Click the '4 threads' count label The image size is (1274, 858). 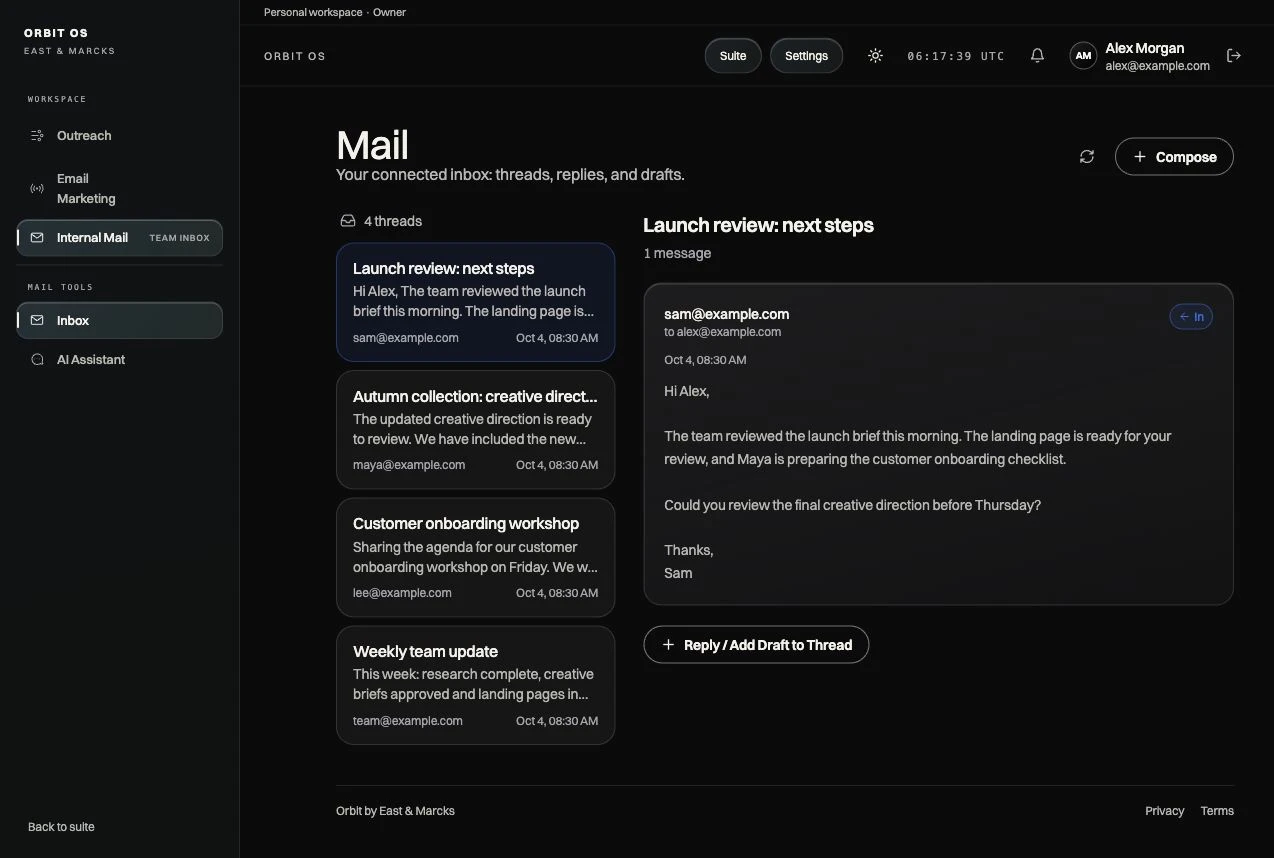pyautogui.click(x=393, y=221)
